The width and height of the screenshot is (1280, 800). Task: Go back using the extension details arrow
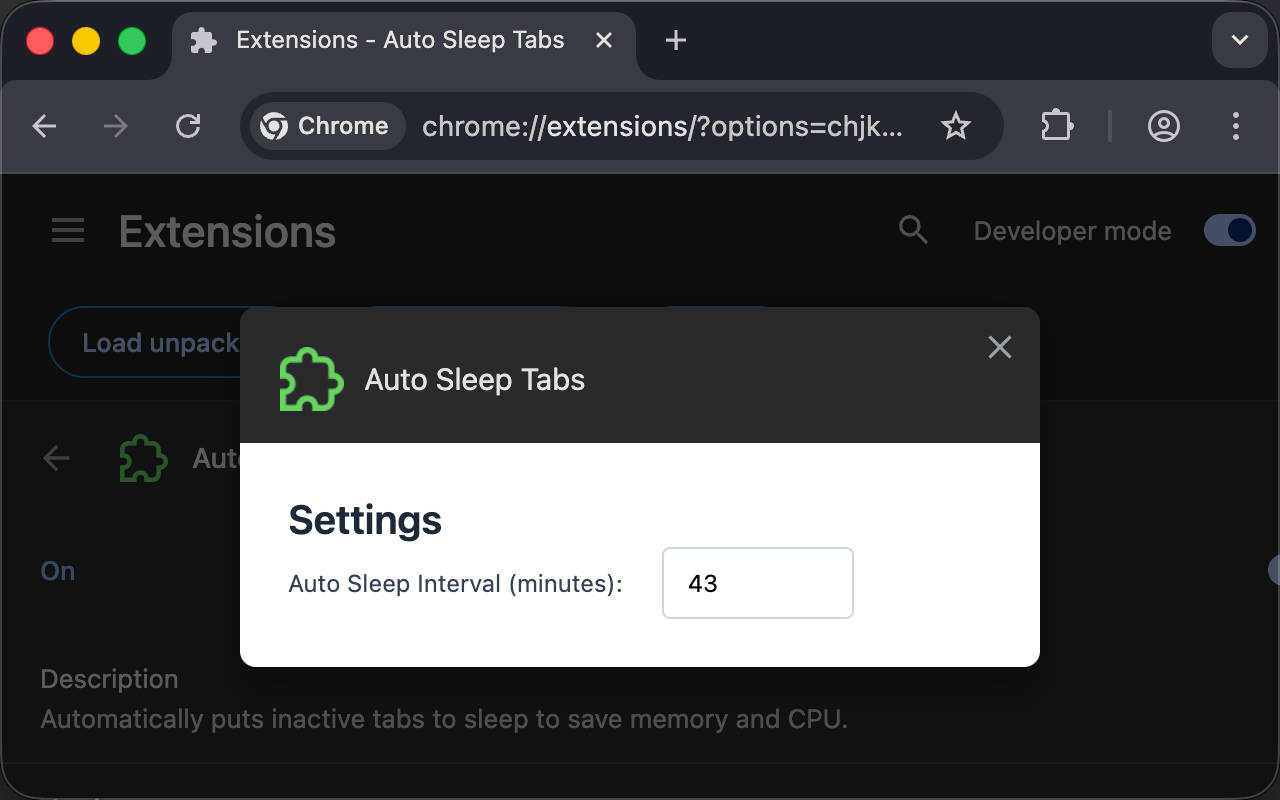57,458
